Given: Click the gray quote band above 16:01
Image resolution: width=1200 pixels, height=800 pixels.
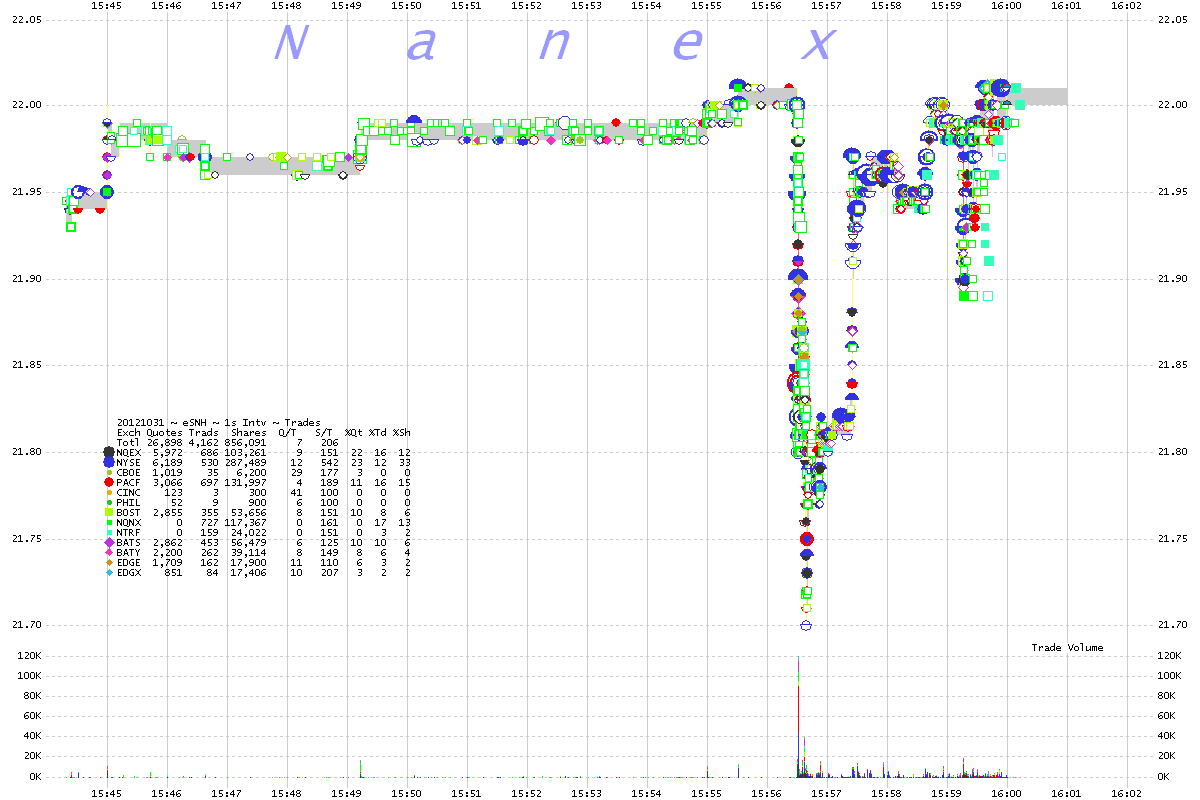Looking at the screenshot, I should coord(1037,96).
